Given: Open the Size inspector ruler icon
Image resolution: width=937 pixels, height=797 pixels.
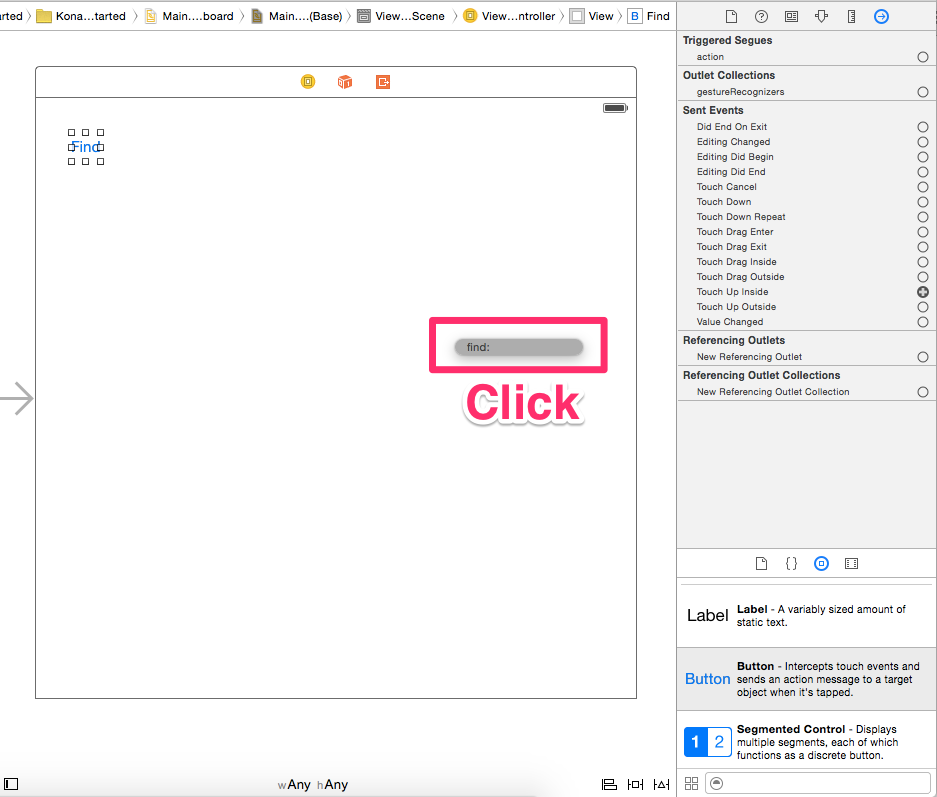Looking at the screenshot, I should (851, 16).
